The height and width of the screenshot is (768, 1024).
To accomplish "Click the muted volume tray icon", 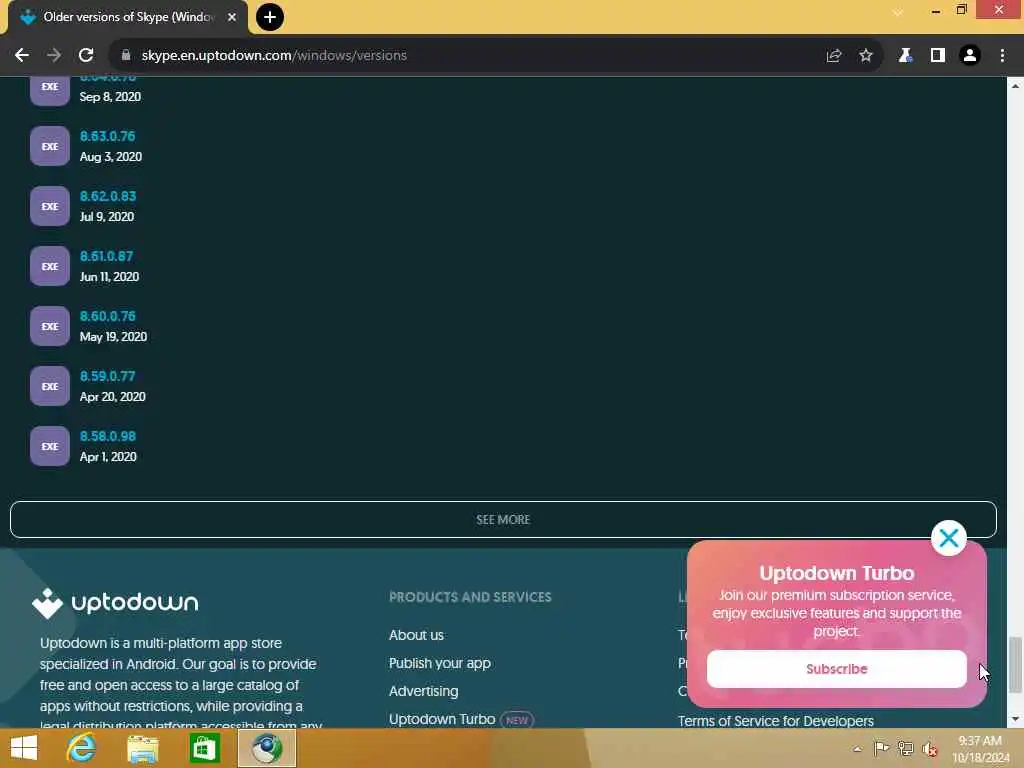I will 930,749.
